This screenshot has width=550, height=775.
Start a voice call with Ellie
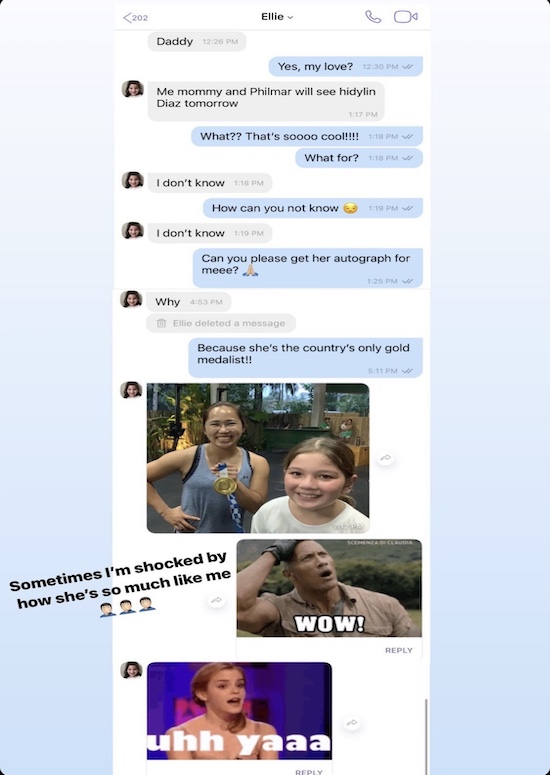coord(373,17)
